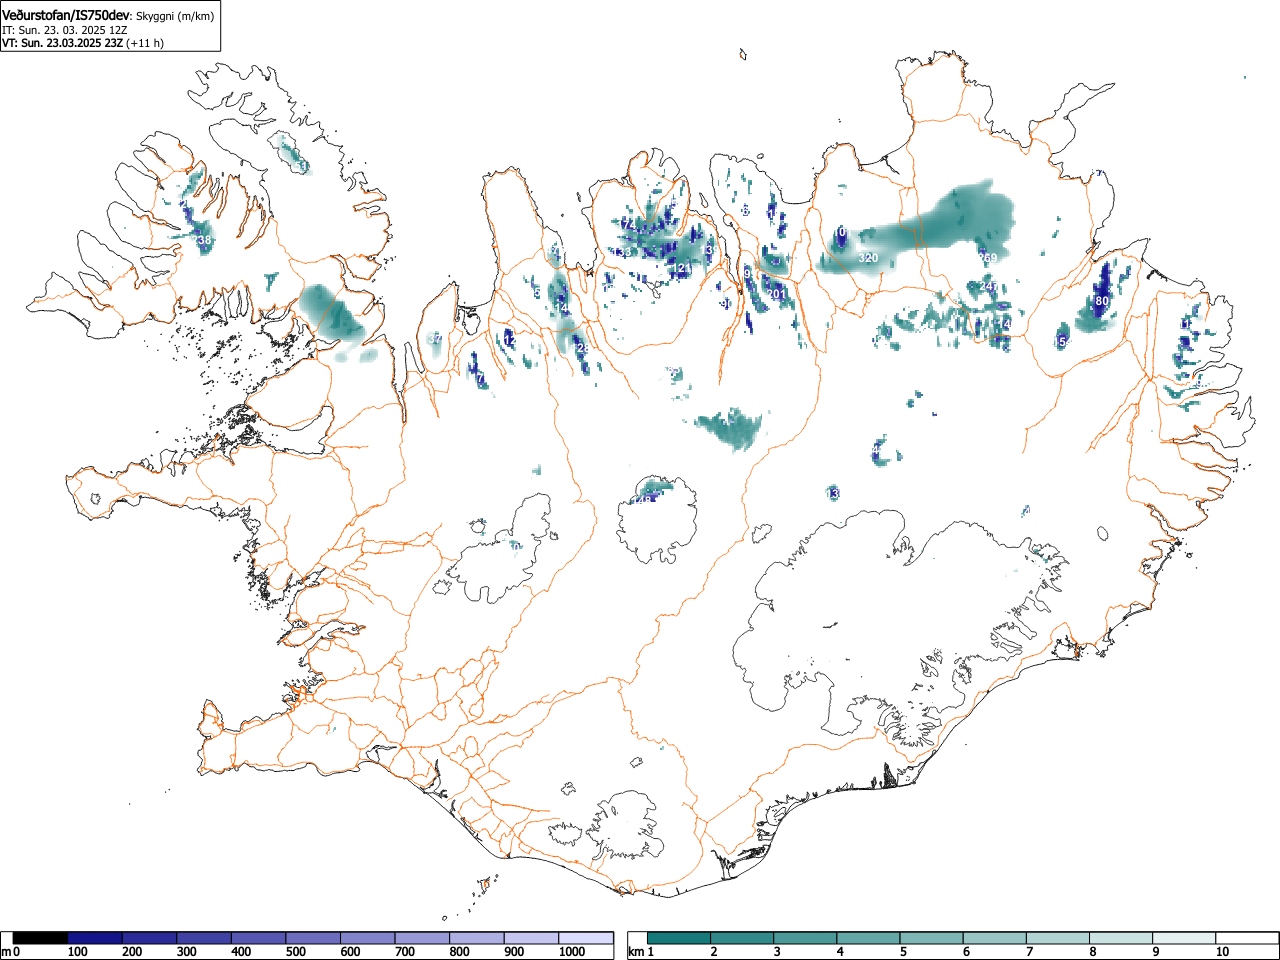Viewport: 1280px width, 960px height.
Task: Pick the dark blue 100–200 m legend swatch
Action: [x=95, y=938]
